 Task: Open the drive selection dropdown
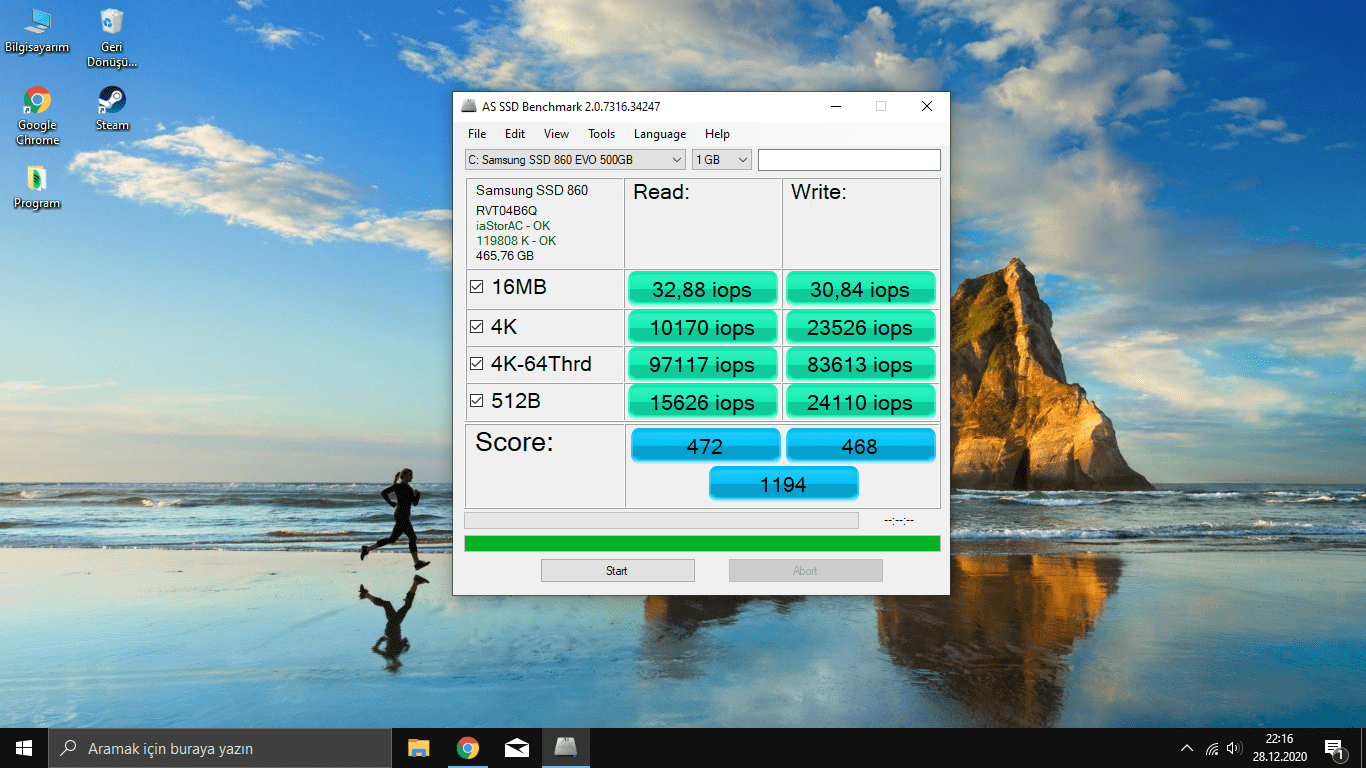pyautogui.click(x=575, y=160)
